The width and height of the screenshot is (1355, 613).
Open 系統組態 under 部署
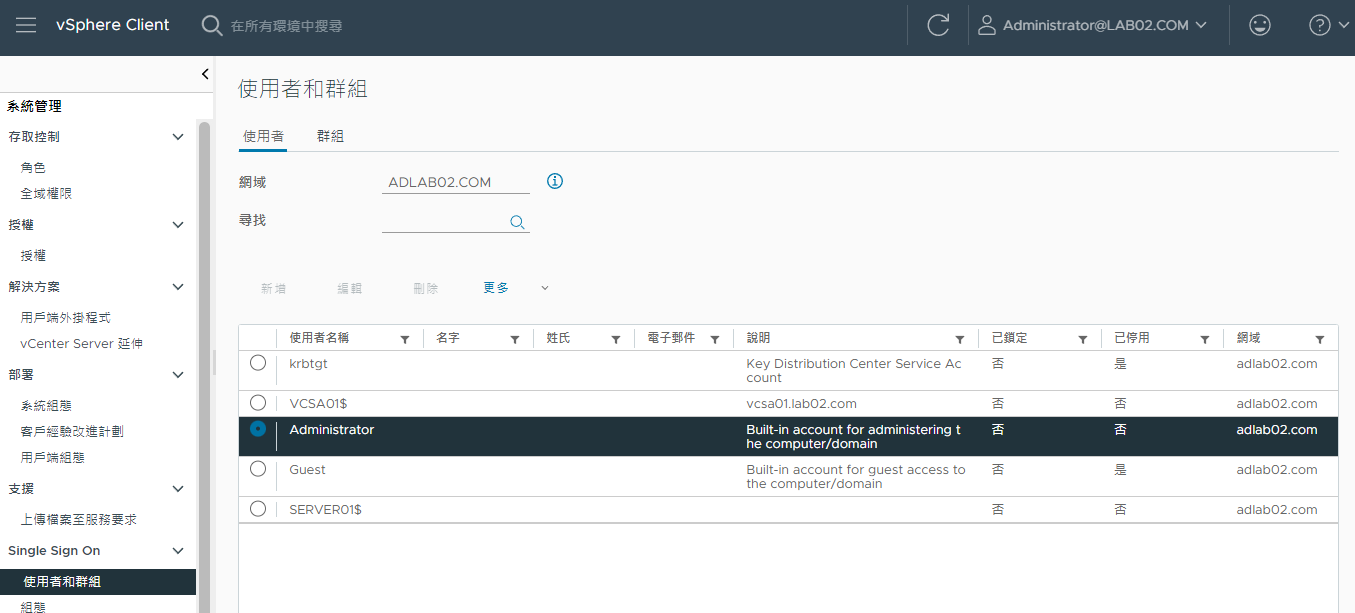(46, 406)
